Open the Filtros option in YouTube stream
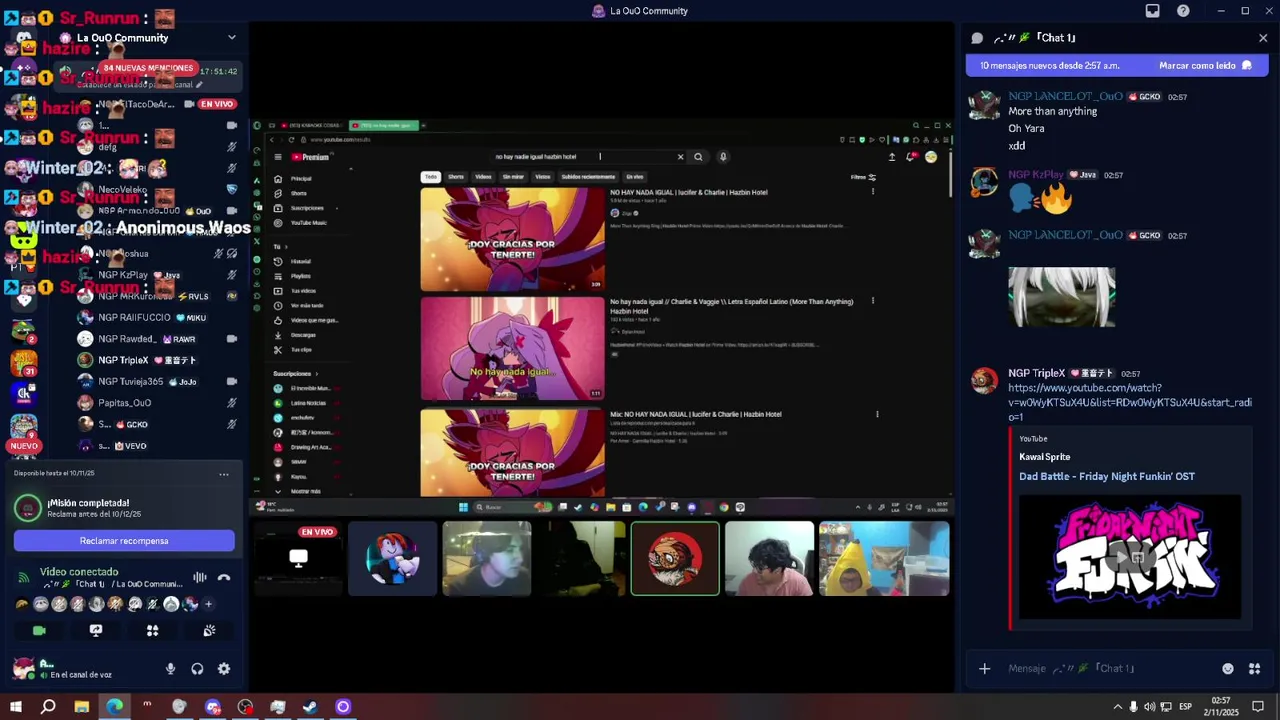Viewport: 1280px width, 720px height. click(x=863, y=177)
